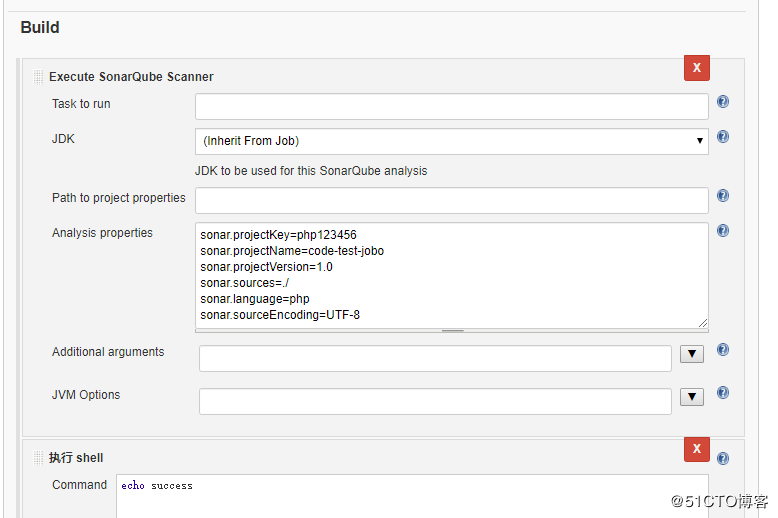Click help icon for the shell build step

tap(723, 459)
